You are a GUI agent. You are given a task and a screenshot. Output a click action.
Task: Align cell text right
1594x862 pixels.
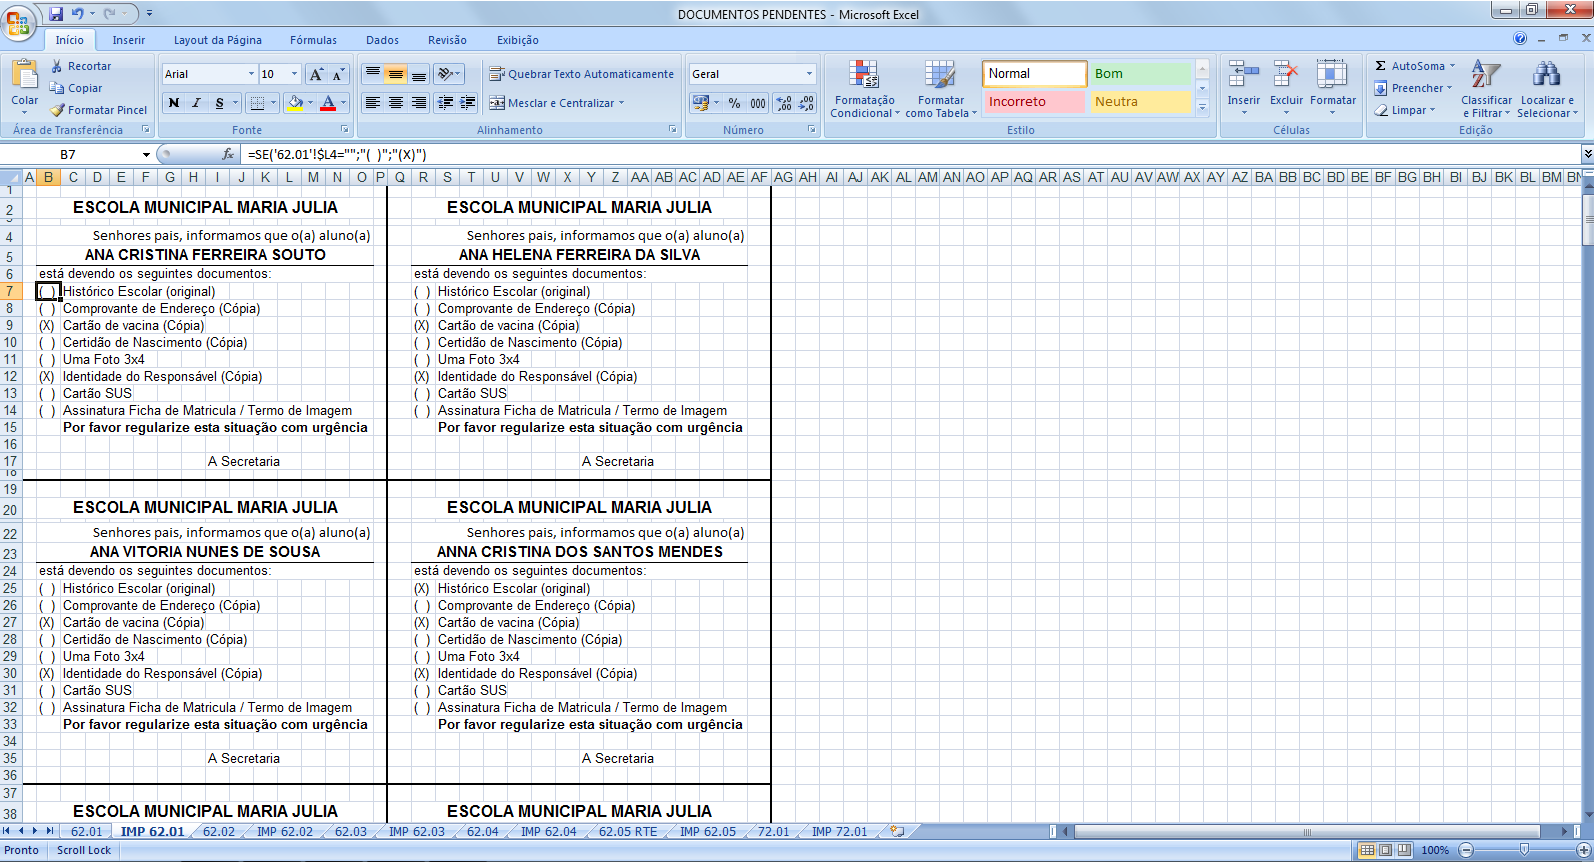coord(419,103)
